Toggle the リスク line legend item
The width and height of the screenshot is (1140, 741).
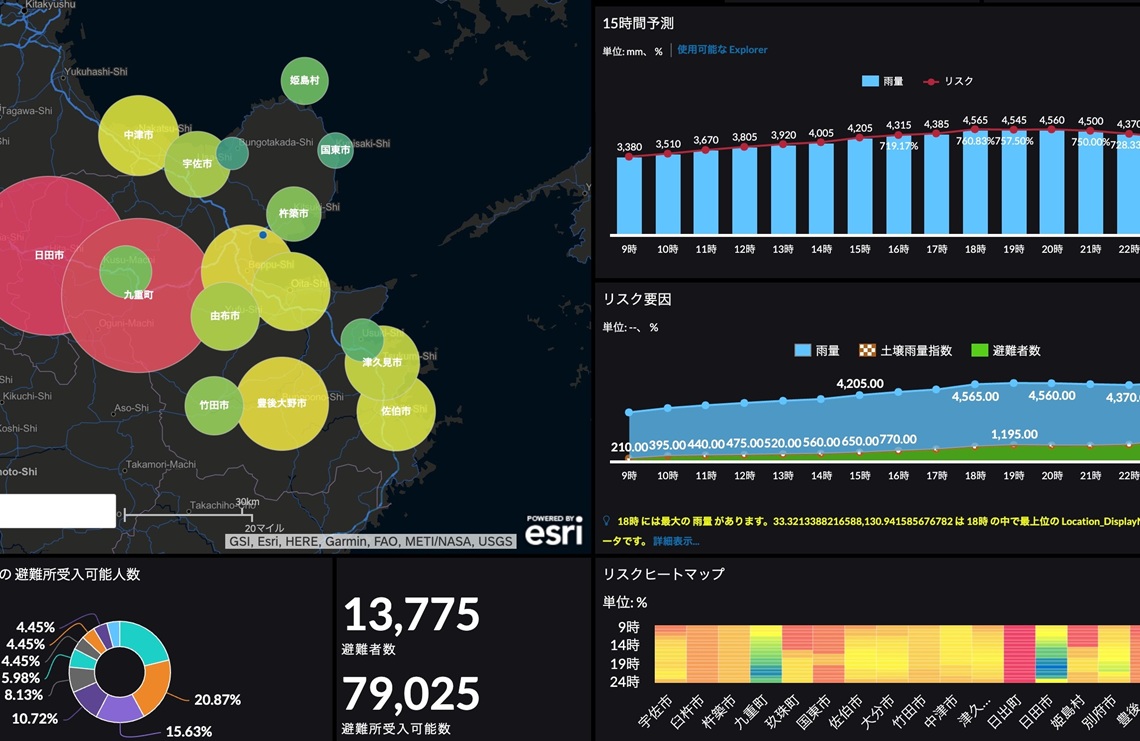(948, 81)
